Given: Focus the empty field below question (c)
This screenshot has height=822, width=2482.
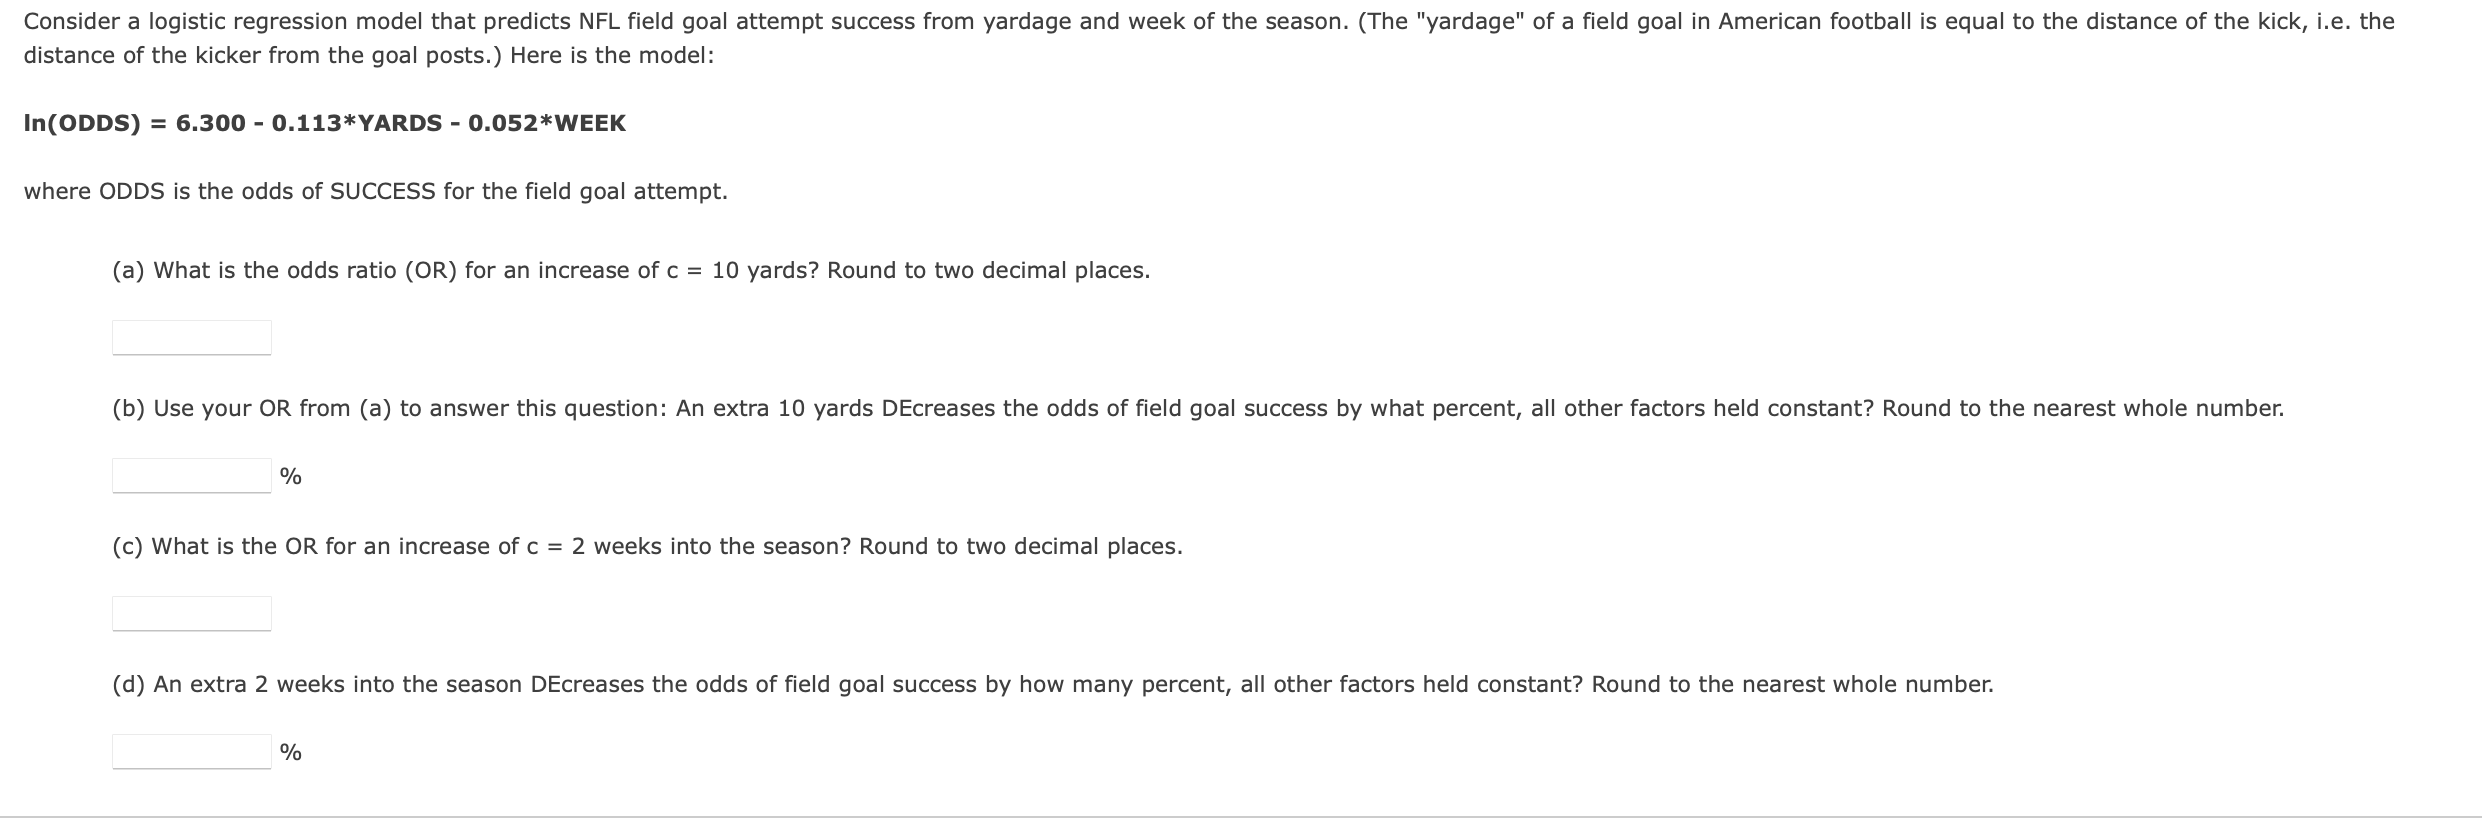Looking at the screenshot, I should click(x=192, y=613).
